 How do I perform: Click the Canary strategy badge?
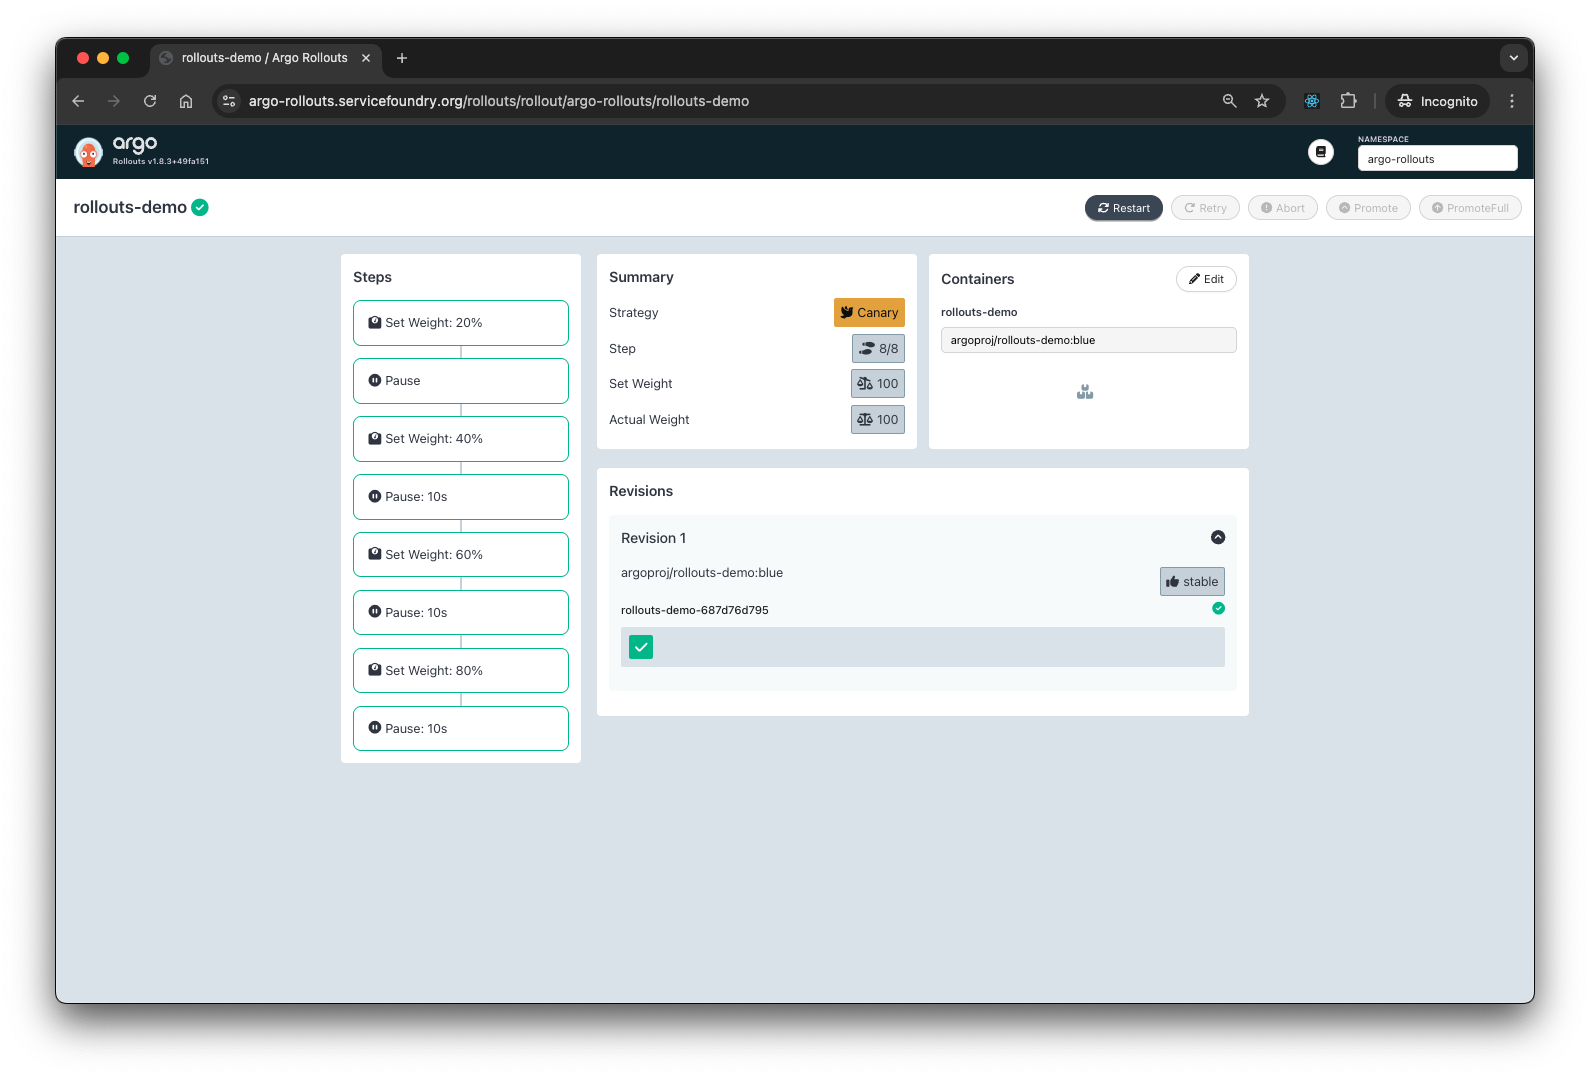point(869,312)
